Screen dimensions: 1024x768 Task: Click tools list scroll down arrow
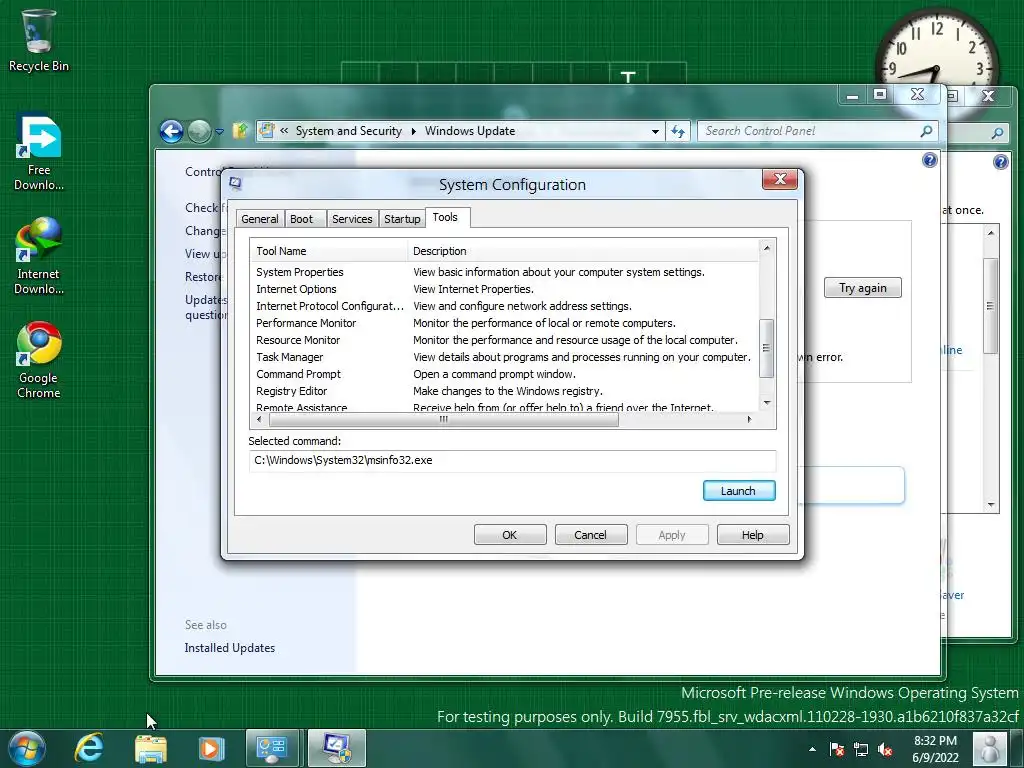767,403
